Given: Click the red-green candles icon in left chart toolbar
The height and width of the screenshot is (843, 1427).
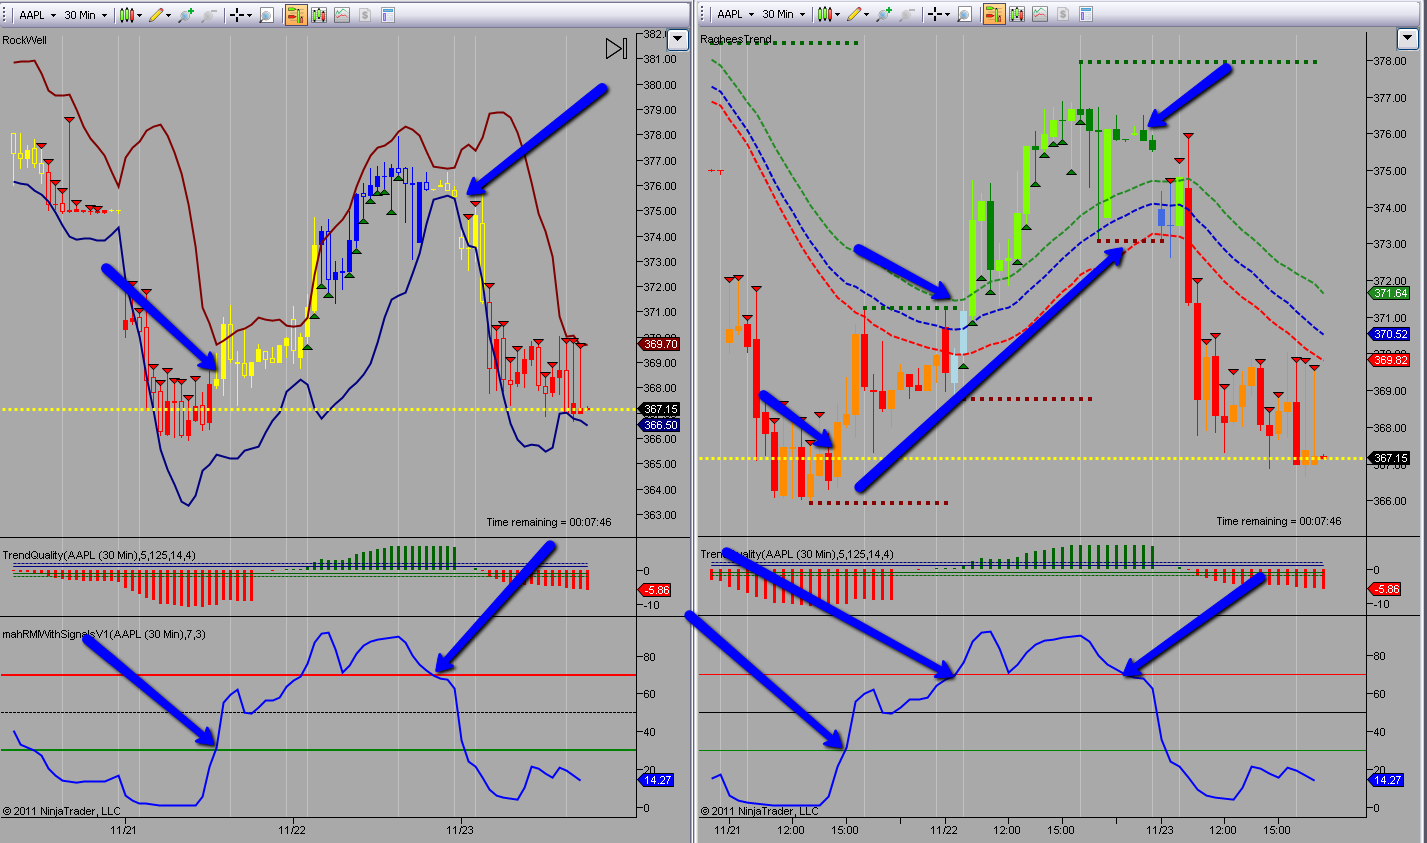Looking at the screenshot, I should tap(319, 15).
